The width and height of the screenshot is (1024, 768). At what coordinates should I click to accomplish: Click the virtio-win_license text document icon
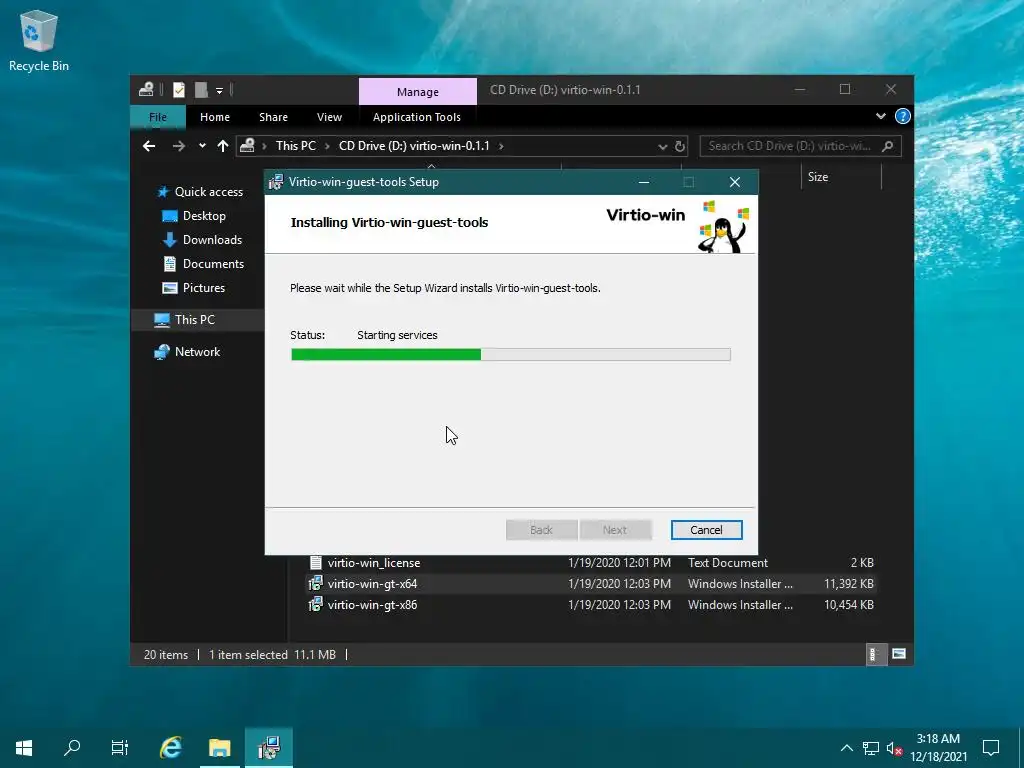(x=315, y=562)
